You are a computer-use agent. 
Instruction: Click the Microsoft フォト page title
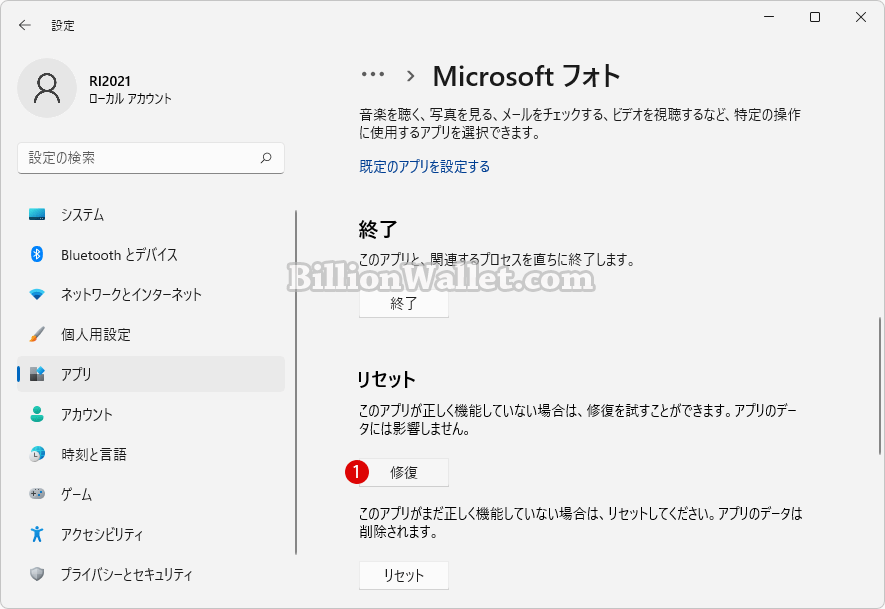[527, 76]
